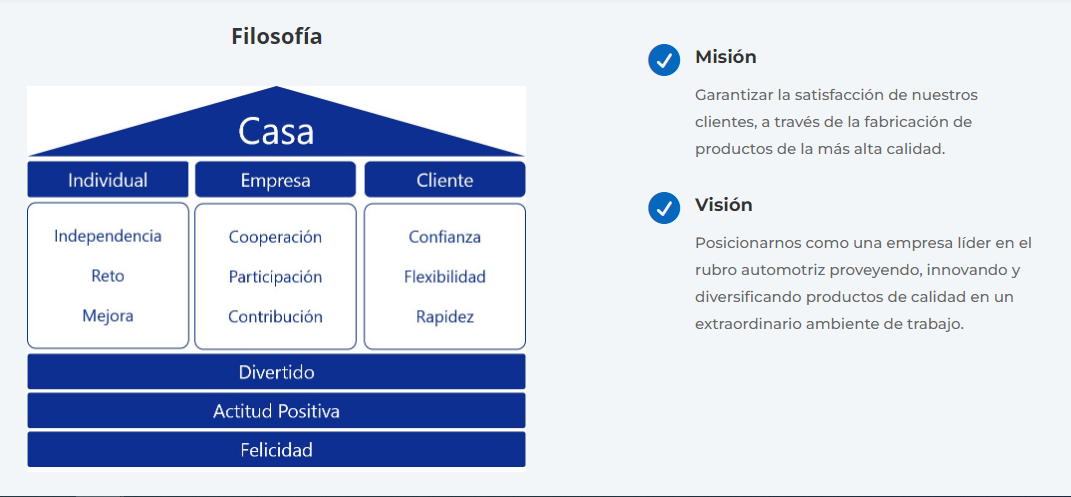Select the Individual header block
1071x497 pixels.
(108, 180)
